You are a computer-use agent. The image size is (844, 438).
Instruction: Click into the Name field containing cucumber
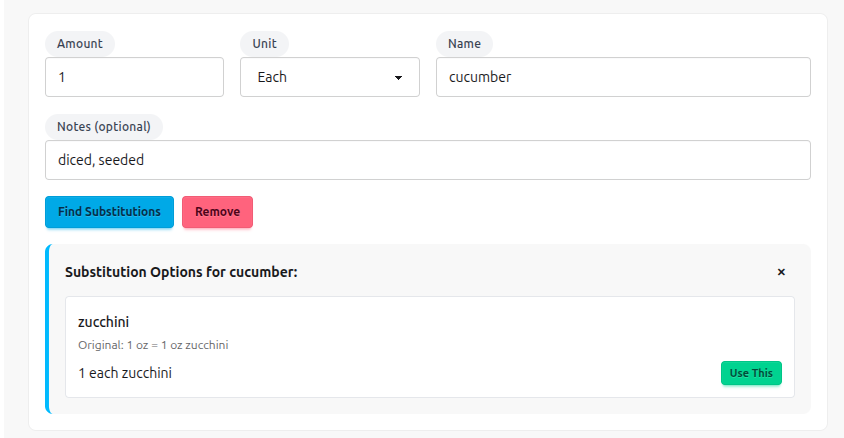[x=622, y=77]
